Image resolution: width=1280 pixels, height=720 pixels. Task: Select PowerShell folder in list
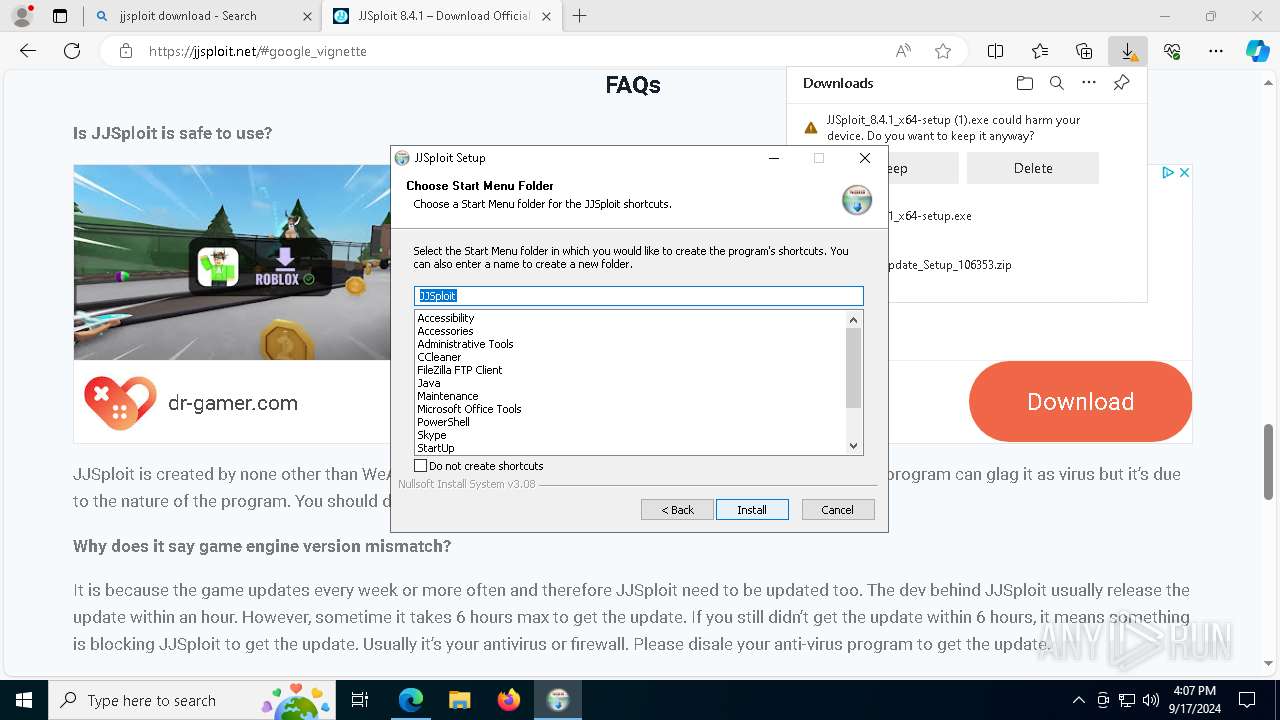point(443,422)
